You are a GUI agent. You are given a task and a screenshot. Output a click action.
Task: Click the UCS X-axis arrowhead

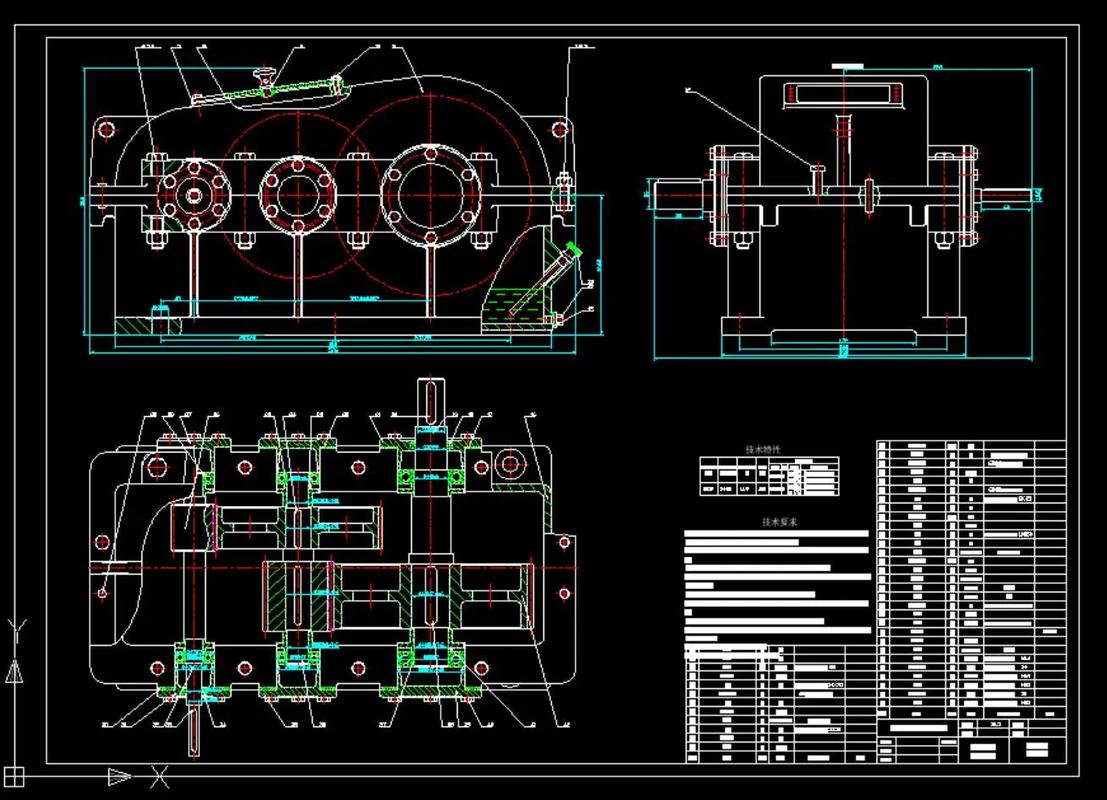[120, 776]
